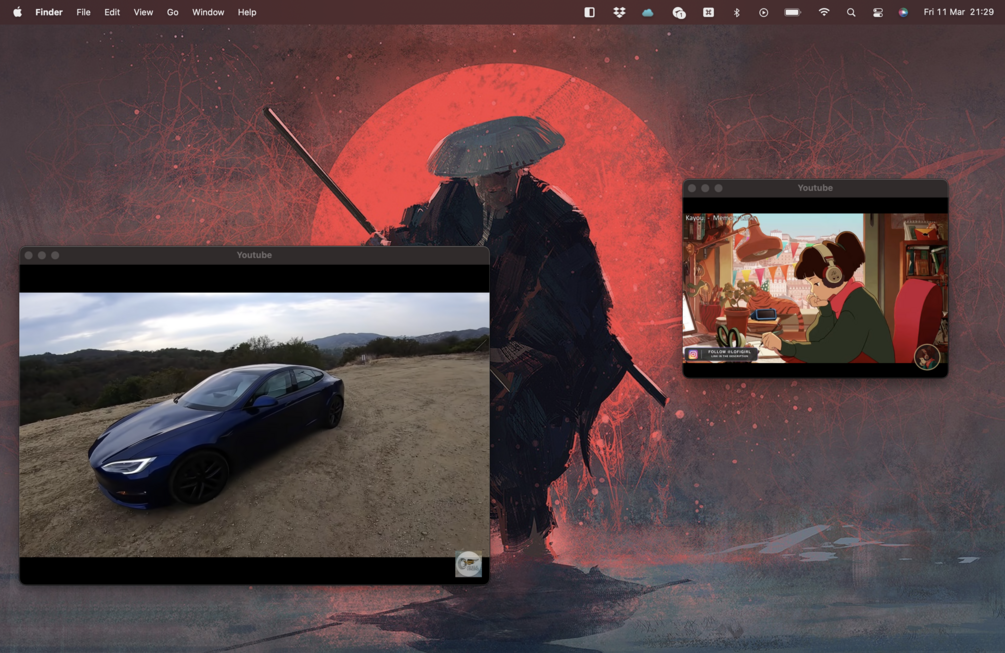Click the blue Tesla car video frame
The image size is (1005, 653).
tap(254, 424)
